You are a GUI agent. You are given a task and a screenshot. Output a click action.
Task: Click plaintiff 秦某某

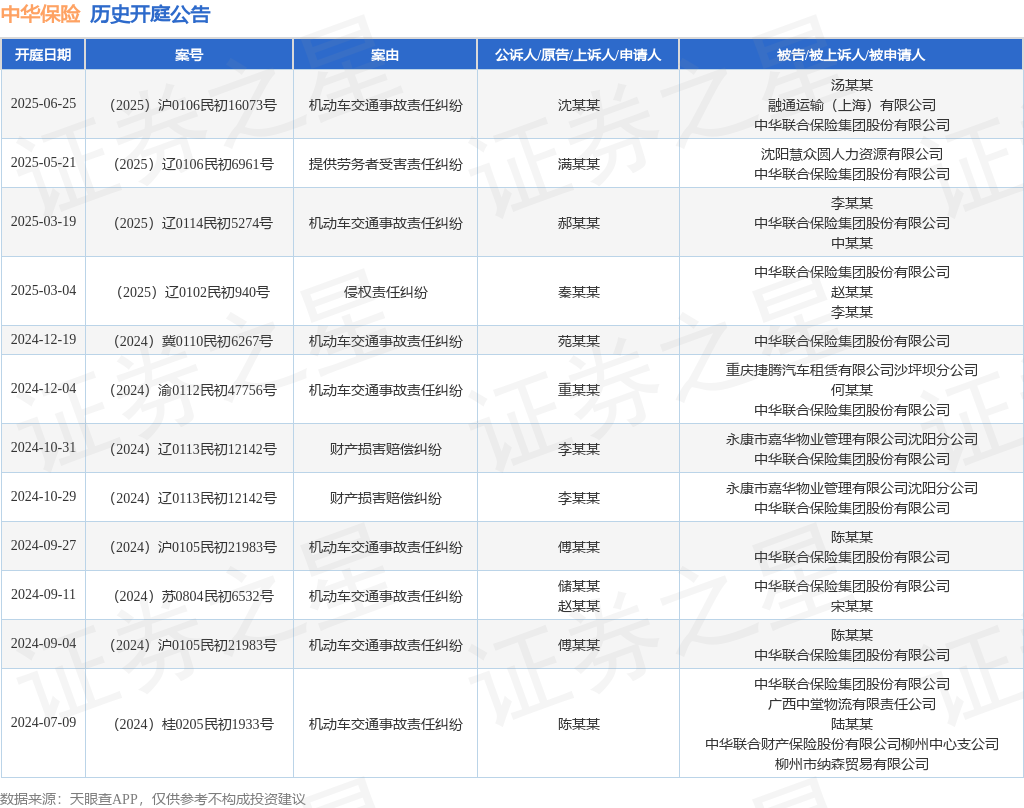tap(579, 291)
